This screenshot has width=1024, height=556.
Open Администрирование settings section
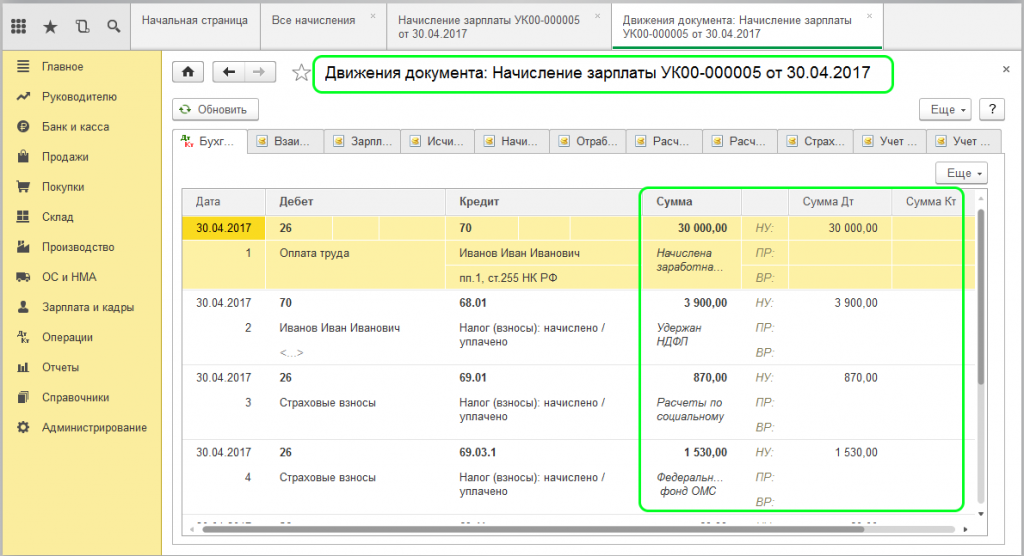94,427
